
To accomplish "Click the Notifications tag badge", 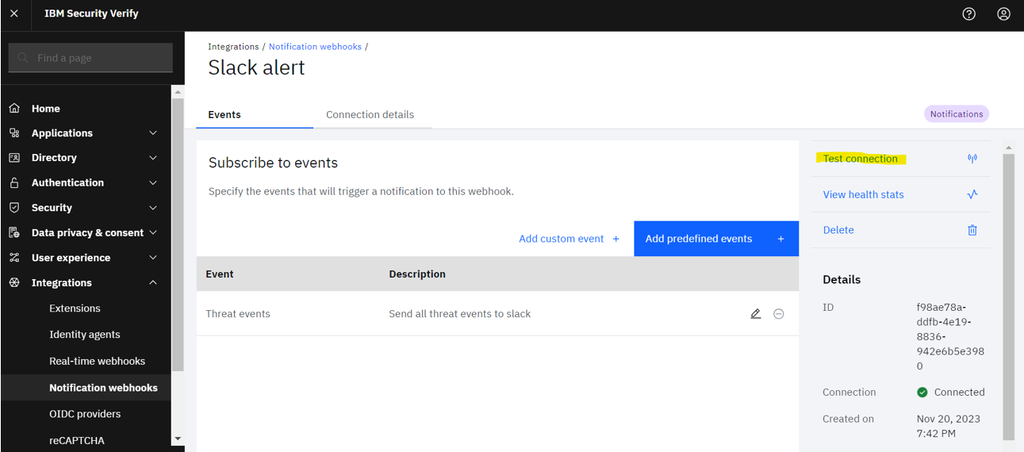I will [957, 114].
